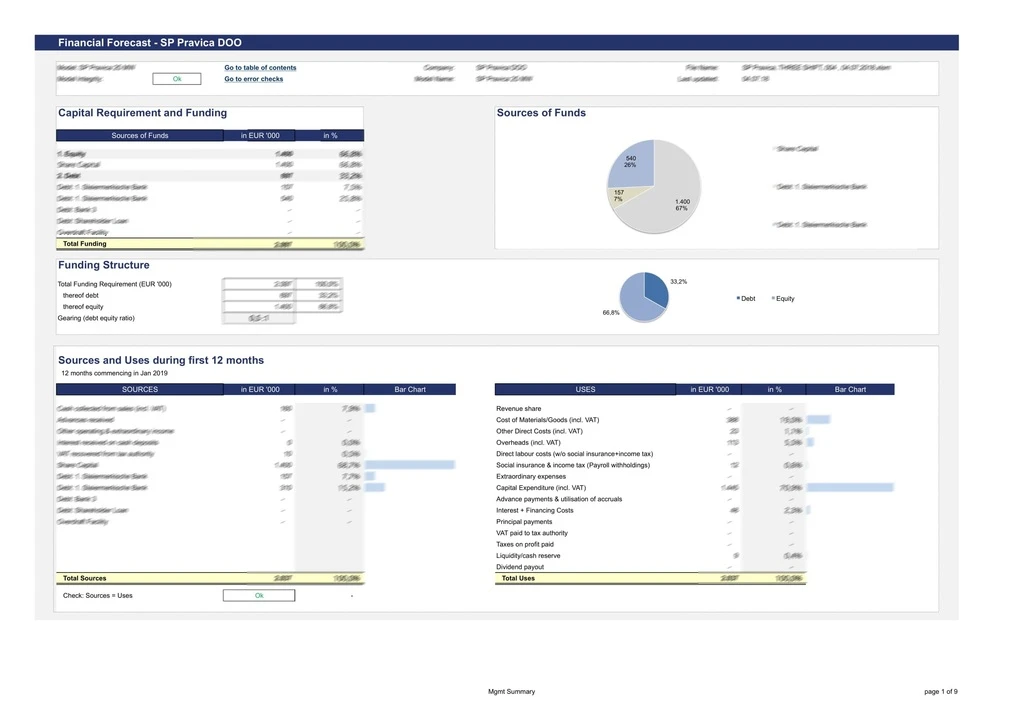Select the 'Total Funding' row label
1024x724 pixels.
[x=84, y=244]
